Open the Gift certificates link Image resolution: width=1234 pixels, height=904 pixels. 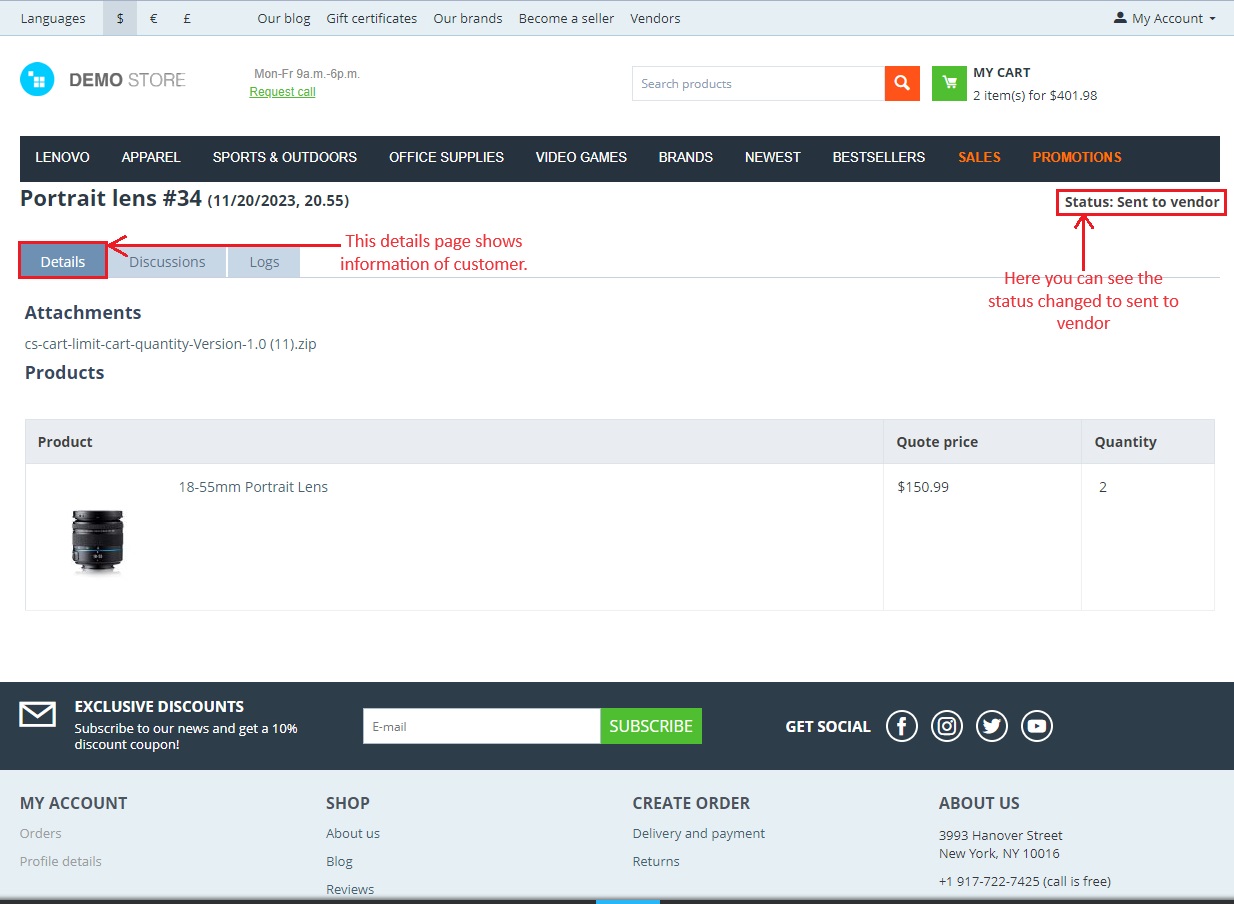[372, 18]
